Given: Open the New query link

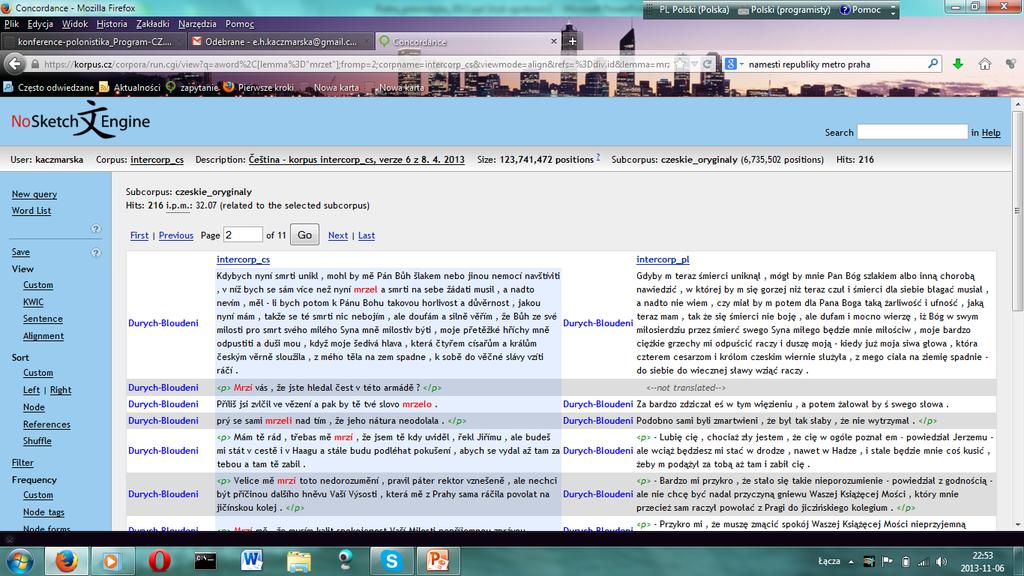Looking at the screenshot, I should [34, 194].
